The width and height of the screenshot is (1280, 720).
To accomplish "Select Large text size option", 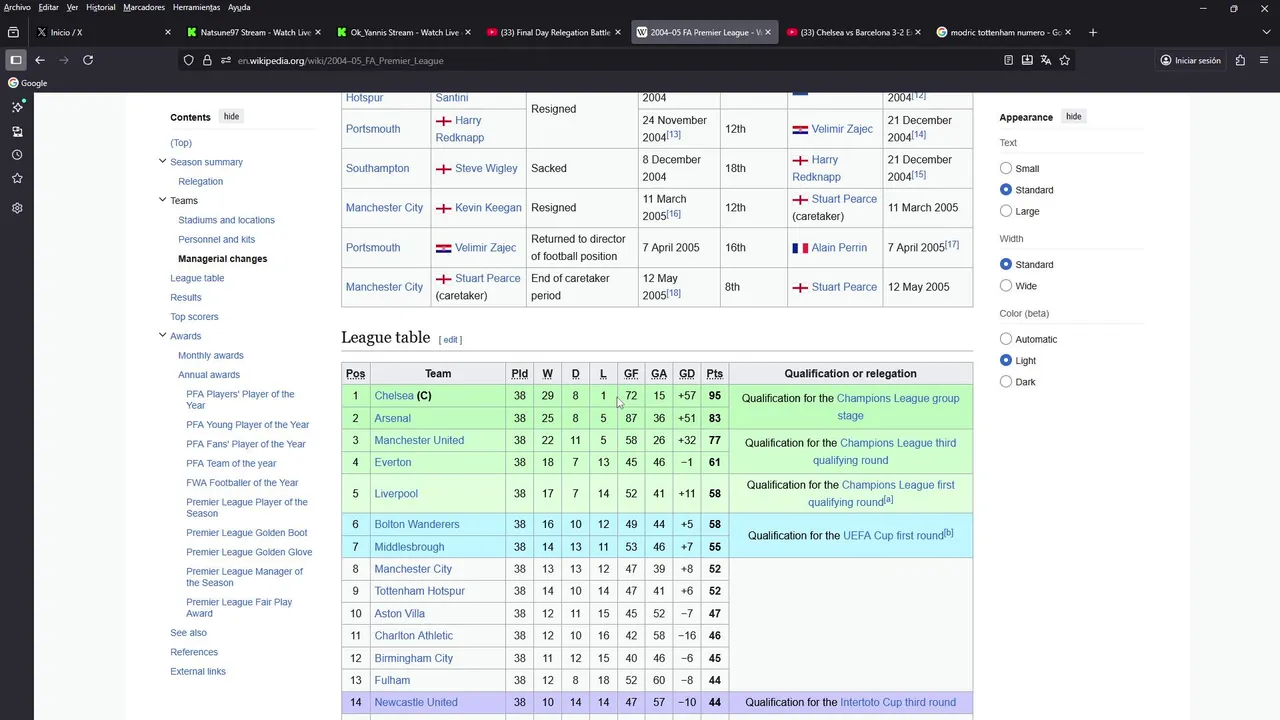I will [1006, 211].
